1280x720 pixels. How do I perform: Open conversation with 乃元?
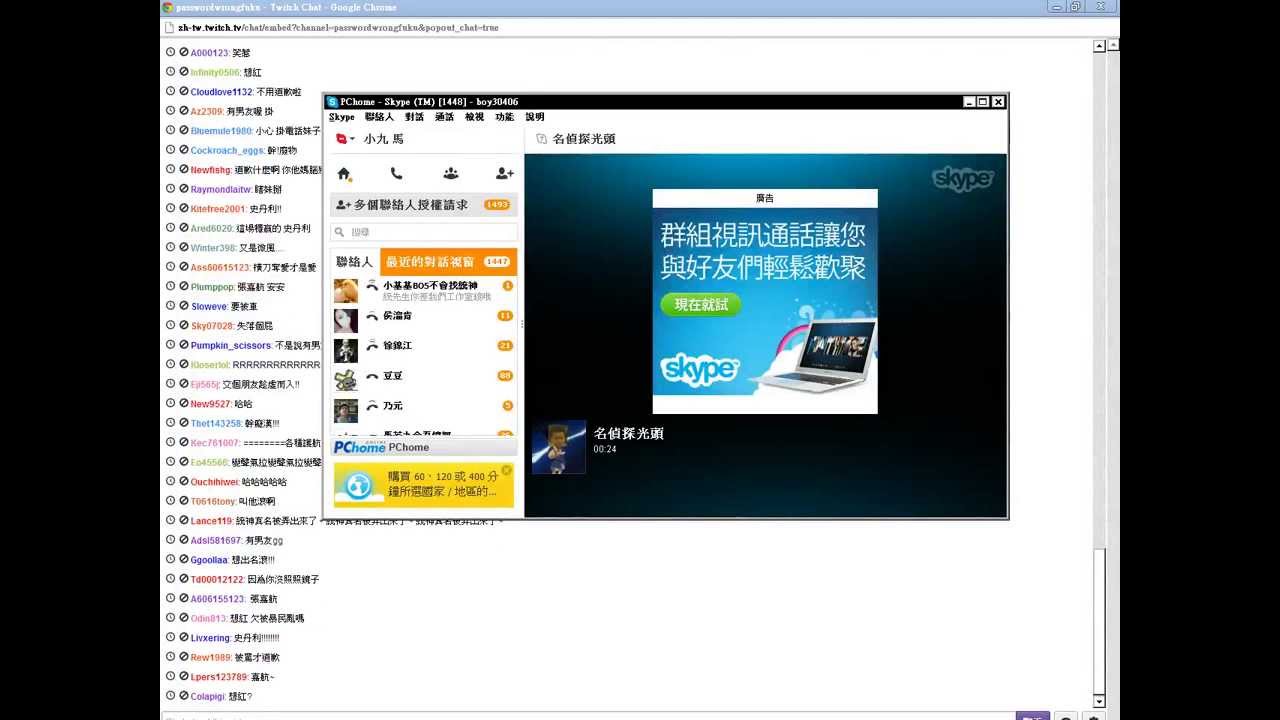point(424,410)
